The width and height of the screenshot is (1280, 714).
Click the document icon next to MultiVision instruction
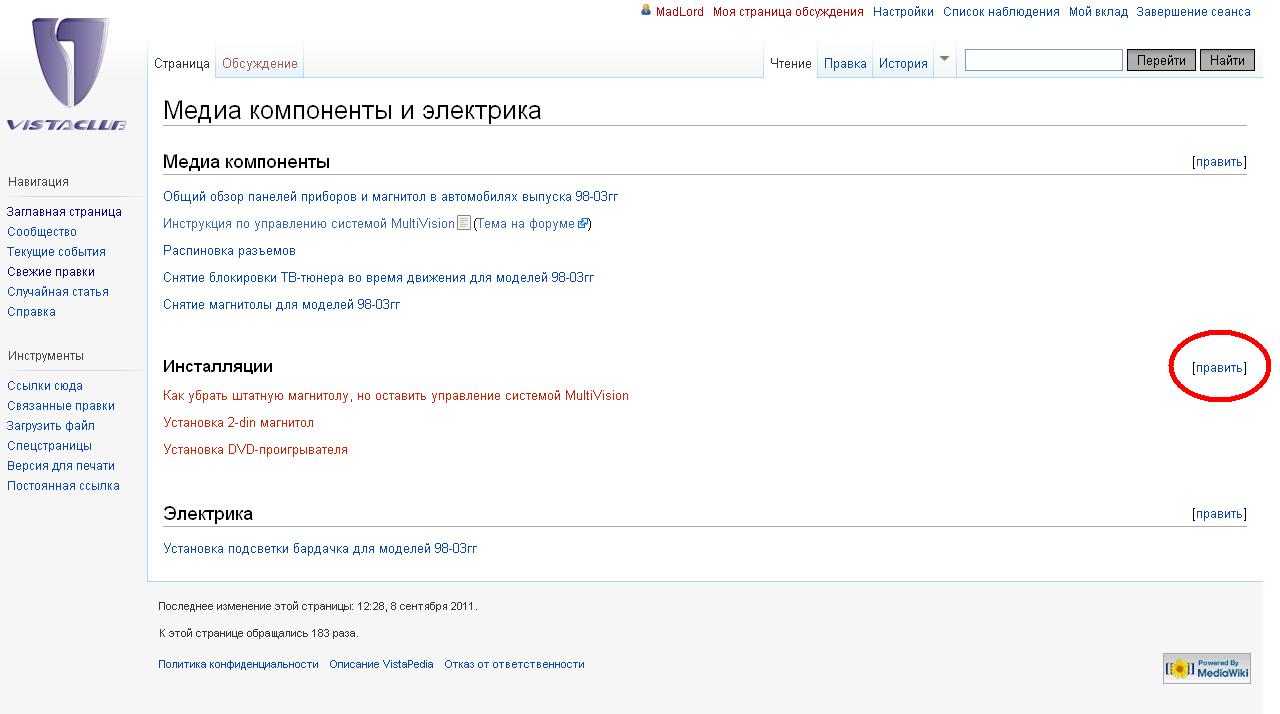463,223
